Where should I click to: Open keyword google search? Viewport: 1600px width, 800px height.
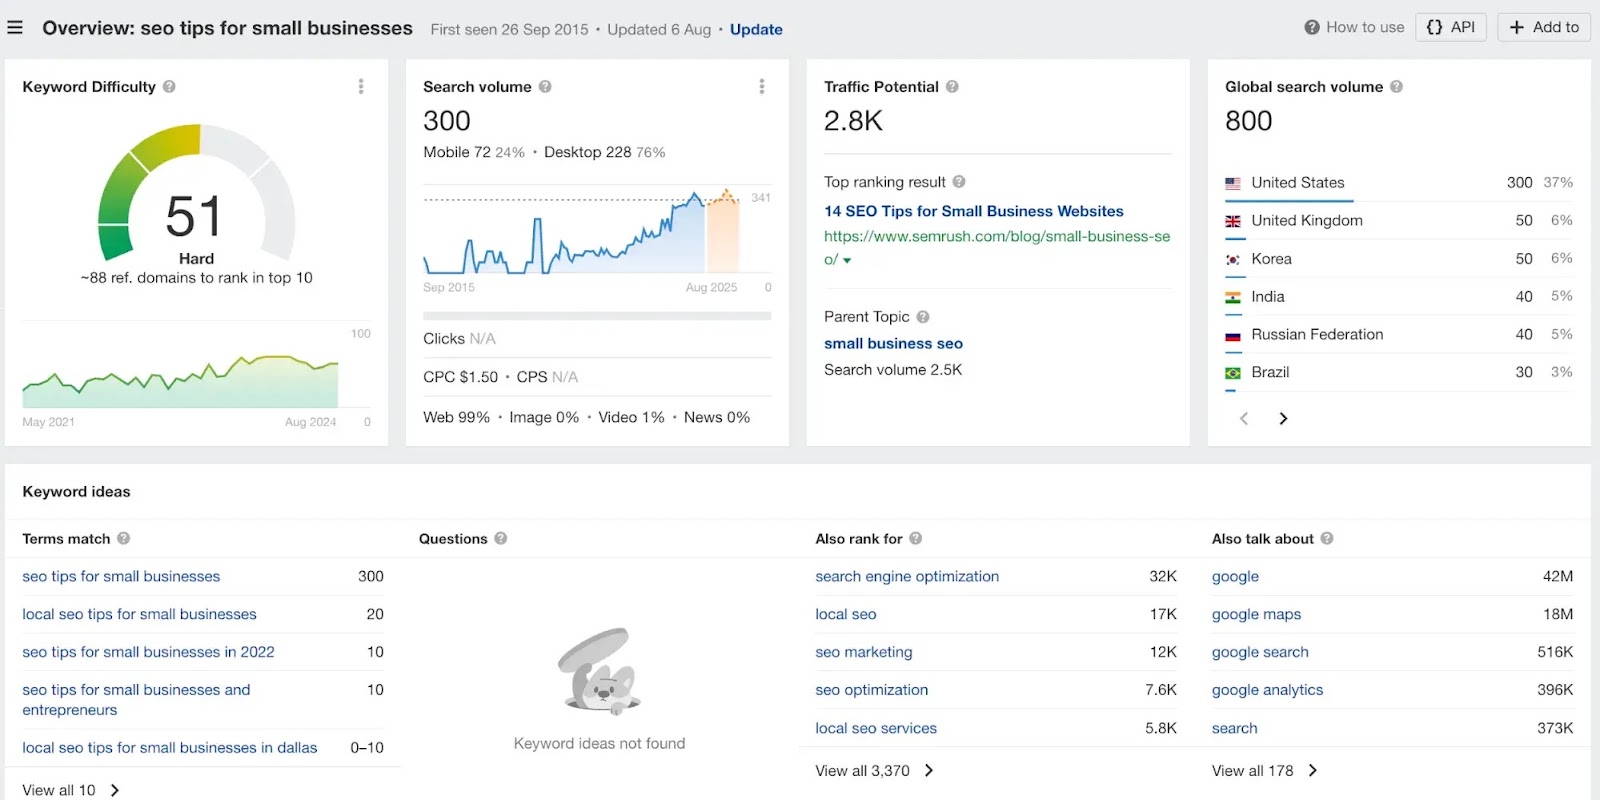click(1260, 652)
